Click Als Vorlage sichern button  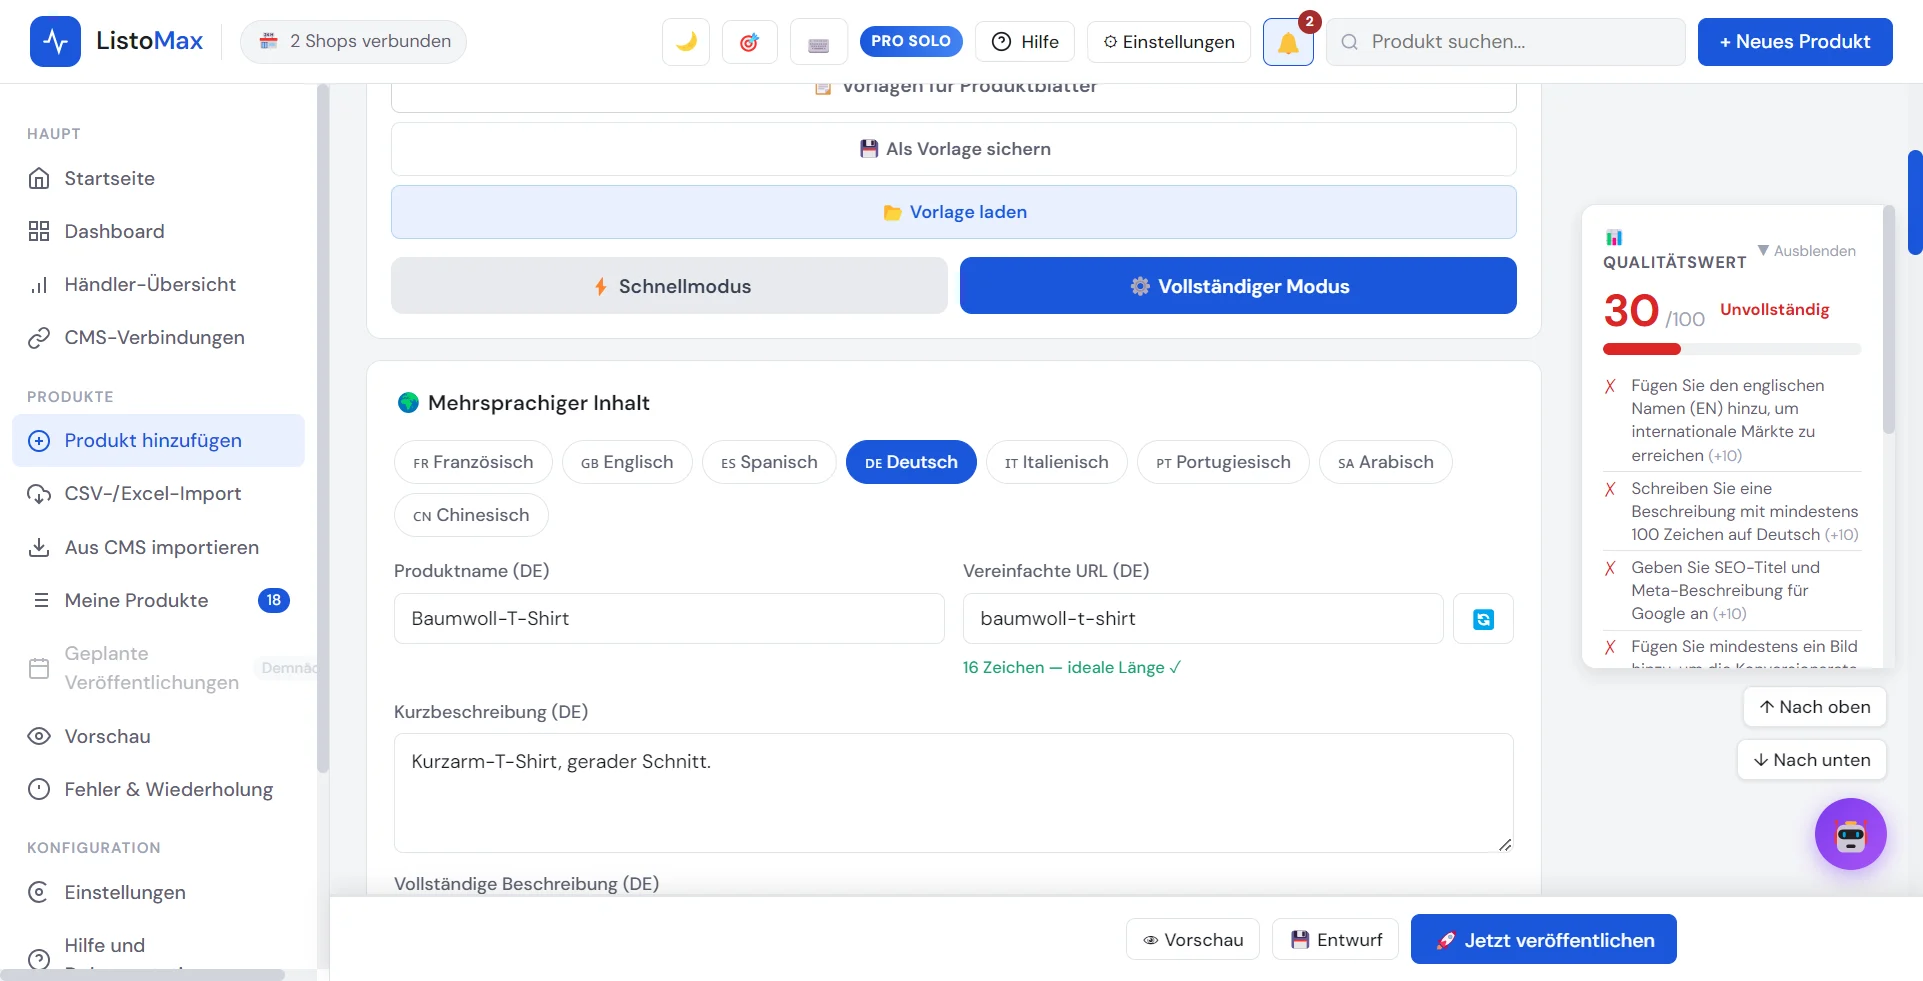coord(954,149)
